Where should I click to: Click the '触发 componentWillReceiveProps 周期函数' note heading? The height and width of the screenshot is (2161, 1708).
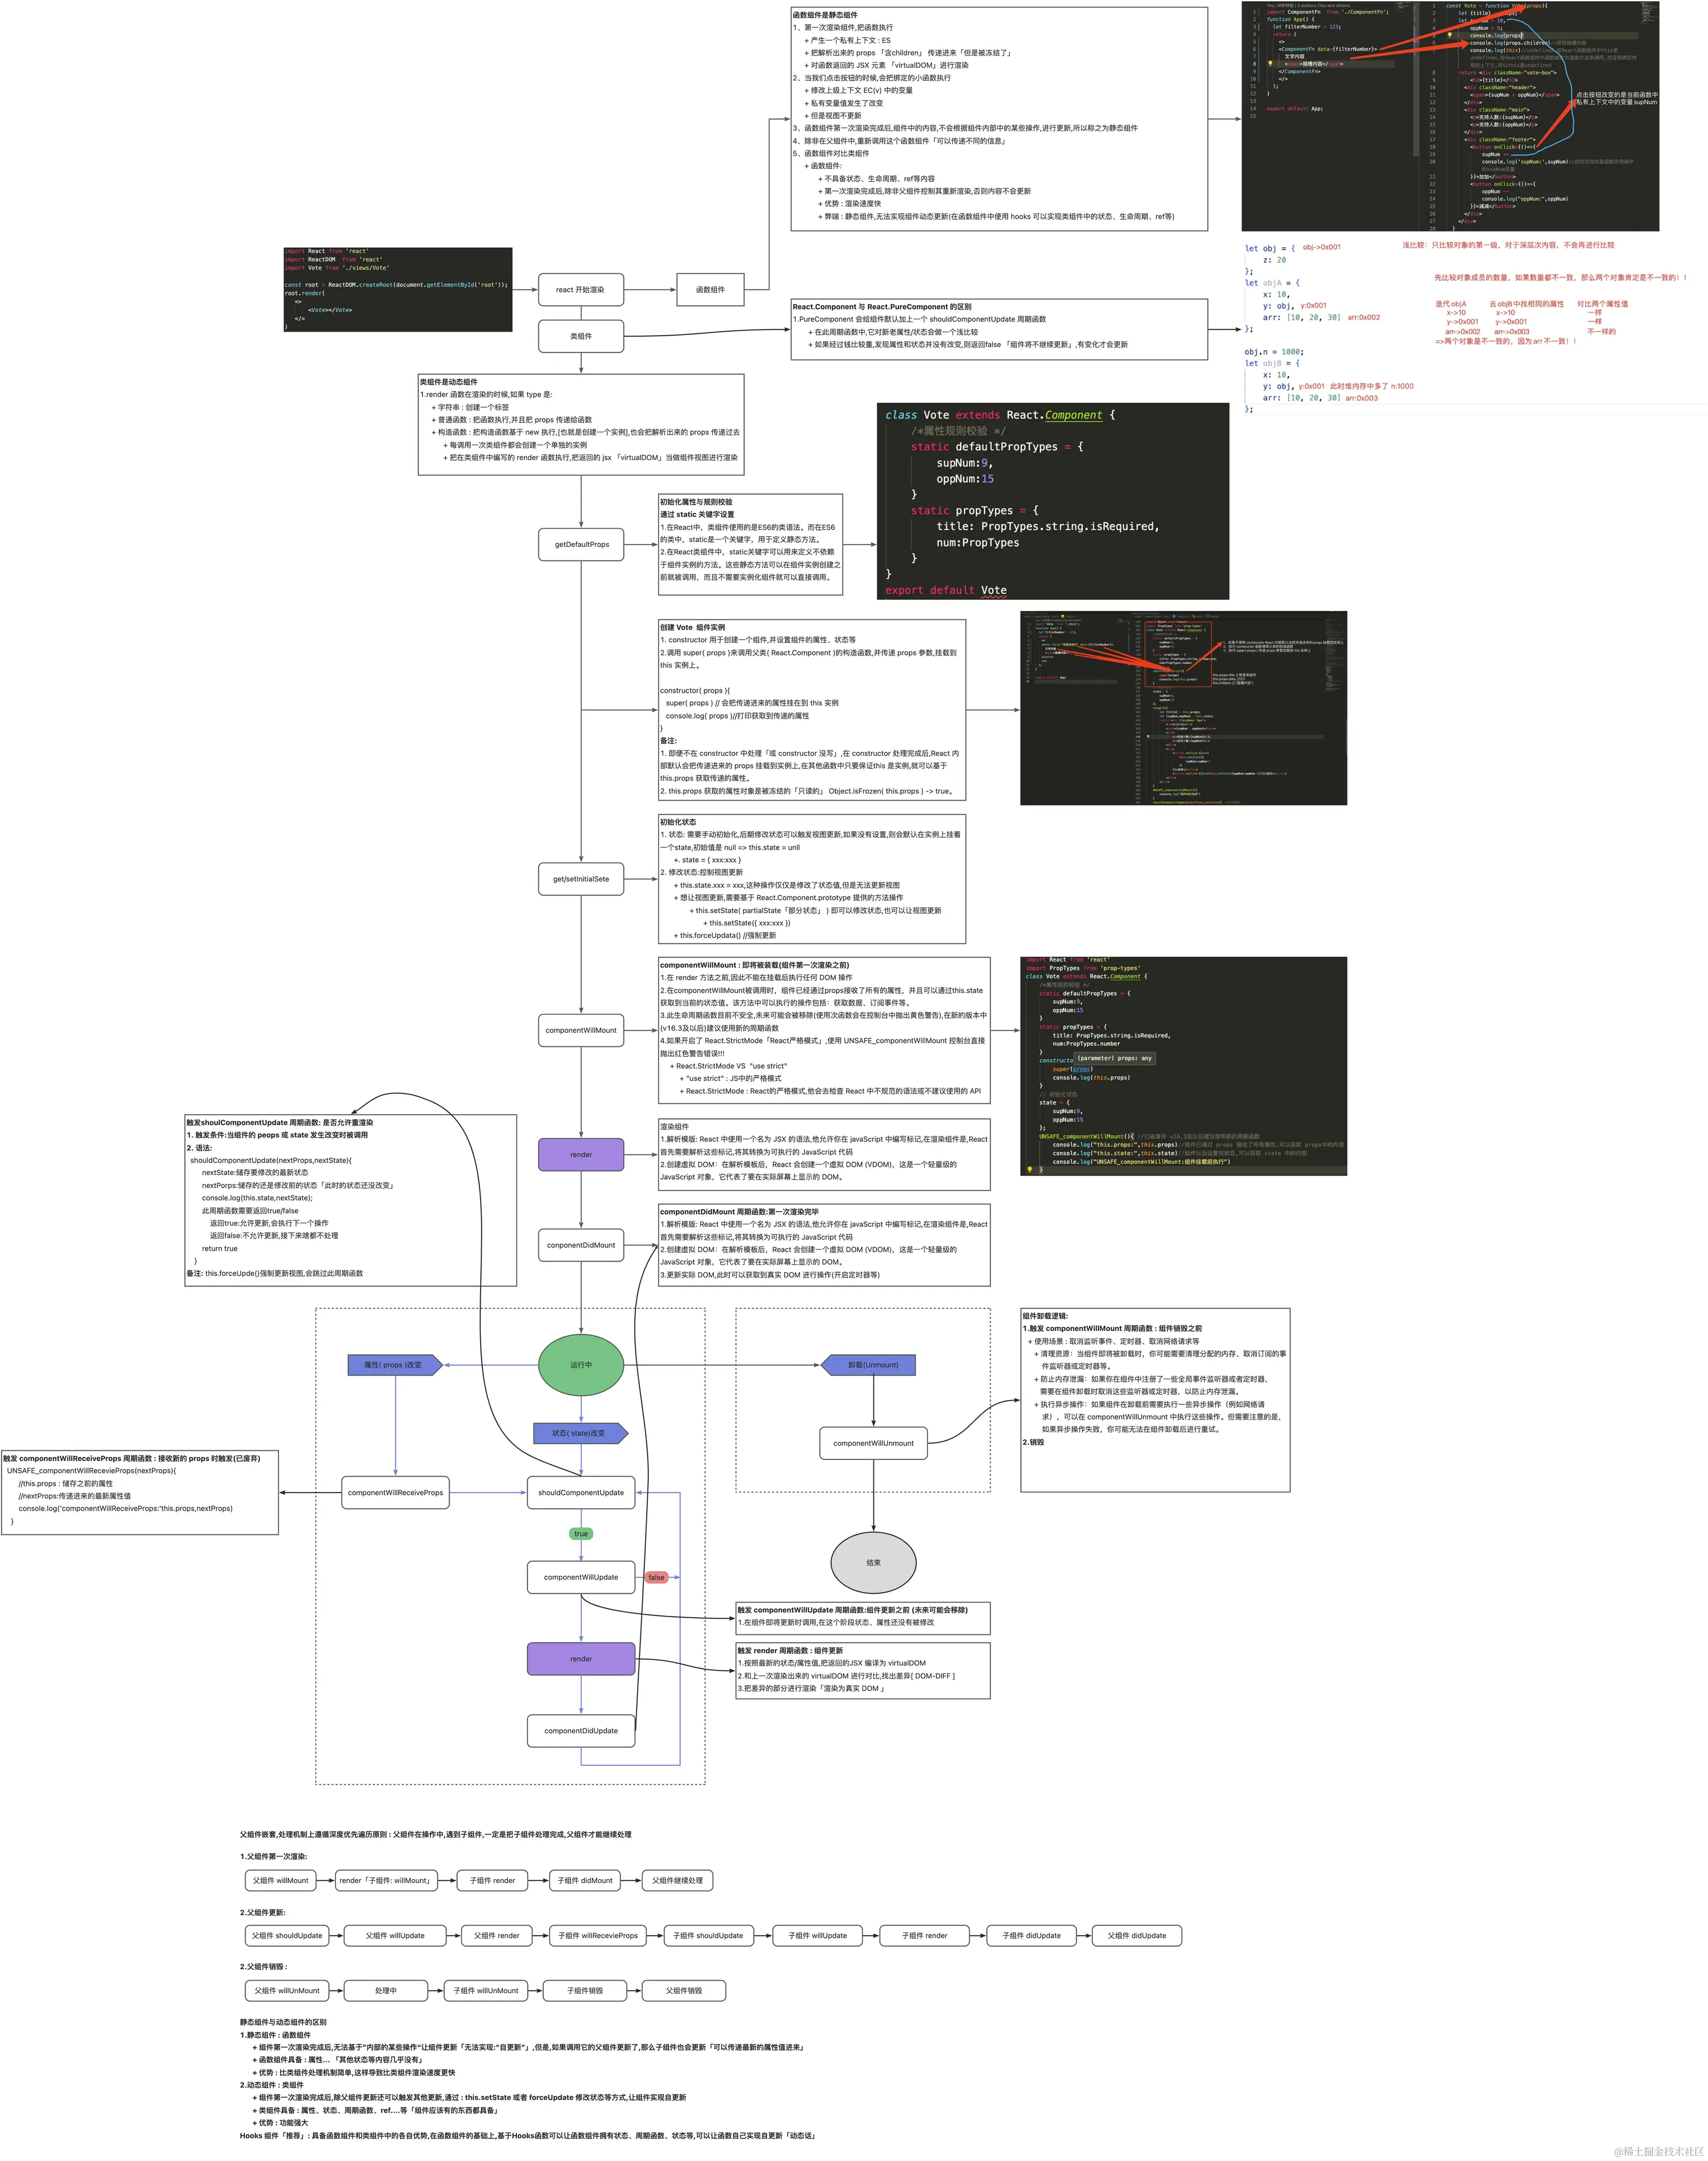(131, 1458)
